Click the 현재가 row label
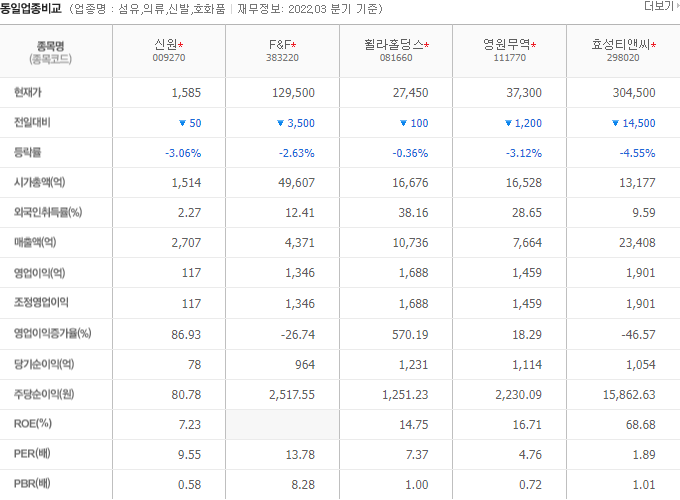This screenshot has width=680, height=500. (28, 92)
